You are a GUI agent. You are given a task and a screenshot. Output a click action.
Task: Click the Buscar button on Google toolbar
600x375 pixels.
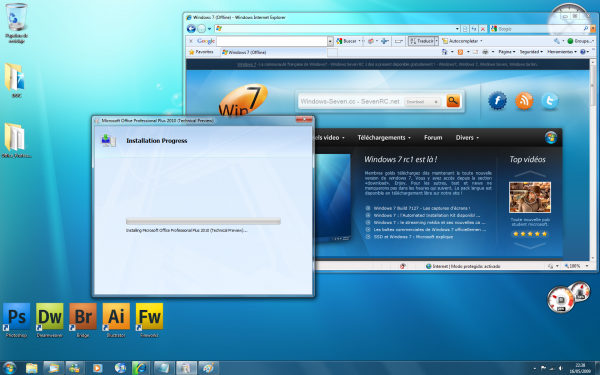pos(348,41)
